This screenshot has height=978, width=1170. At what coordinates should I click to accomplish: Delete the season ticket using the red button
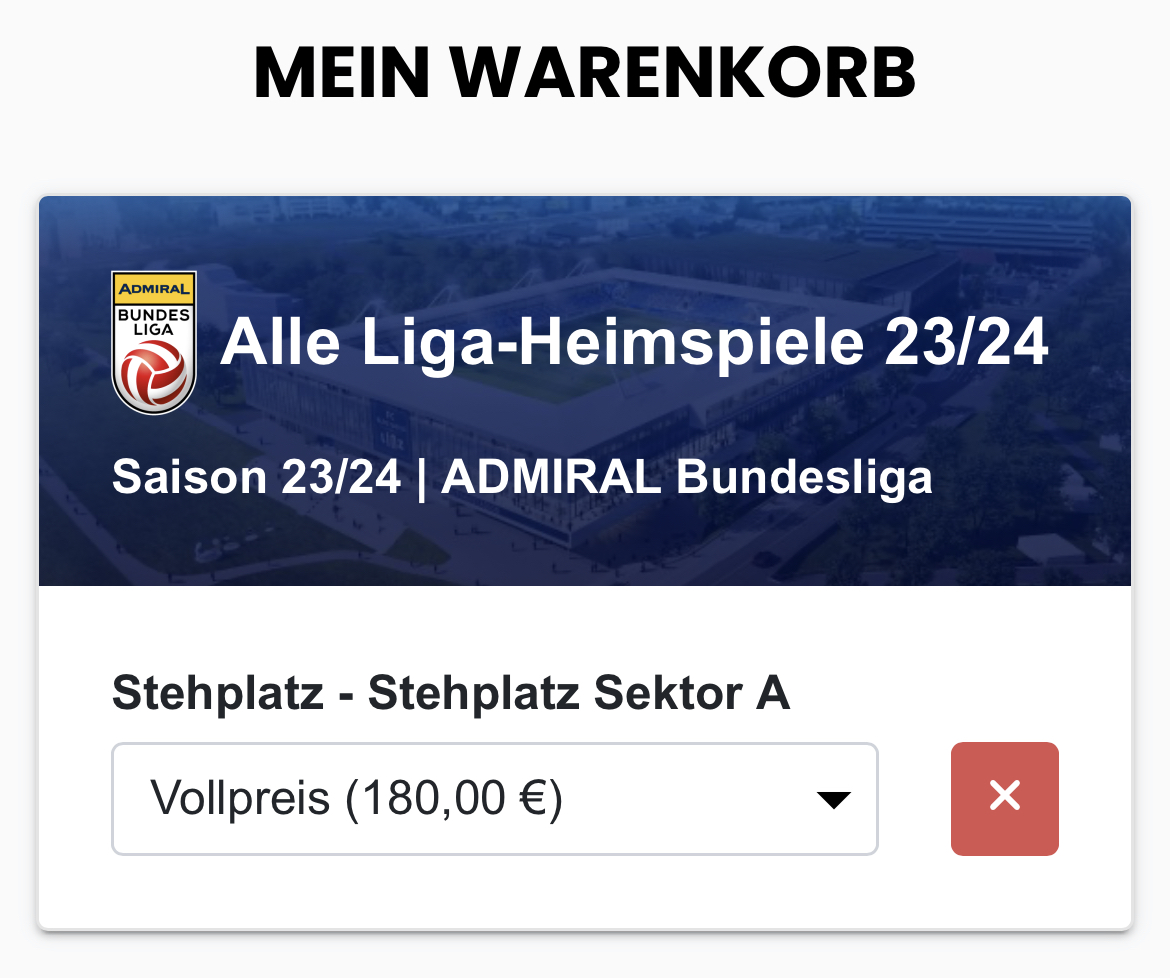pyautogui.click(x=1004, y=798)
